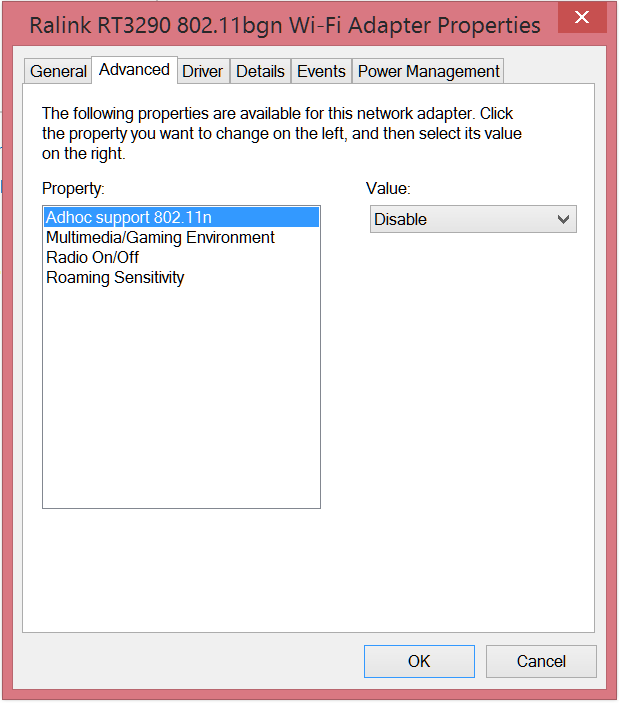Viewport: 619px width, 703px height.
Task: Go to the Details tab
Action: coord(260,71)
